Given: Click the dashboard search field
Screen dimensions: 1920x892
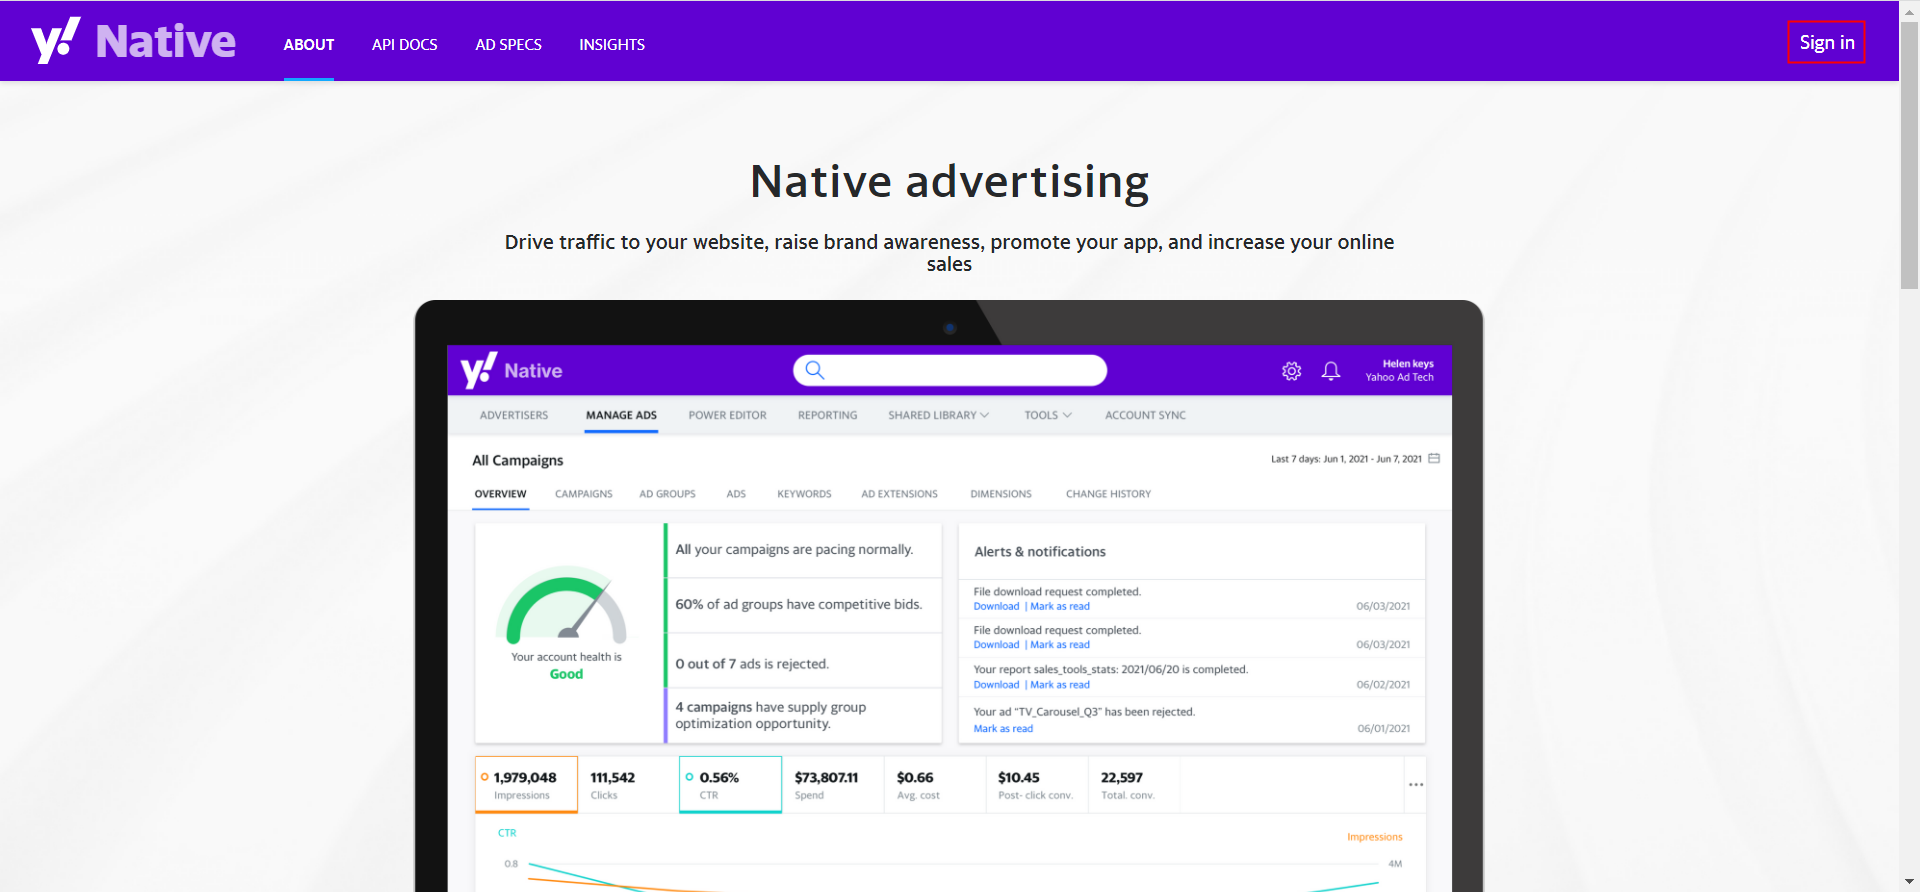Looking at the screenshot, I should tap(950, 370).
